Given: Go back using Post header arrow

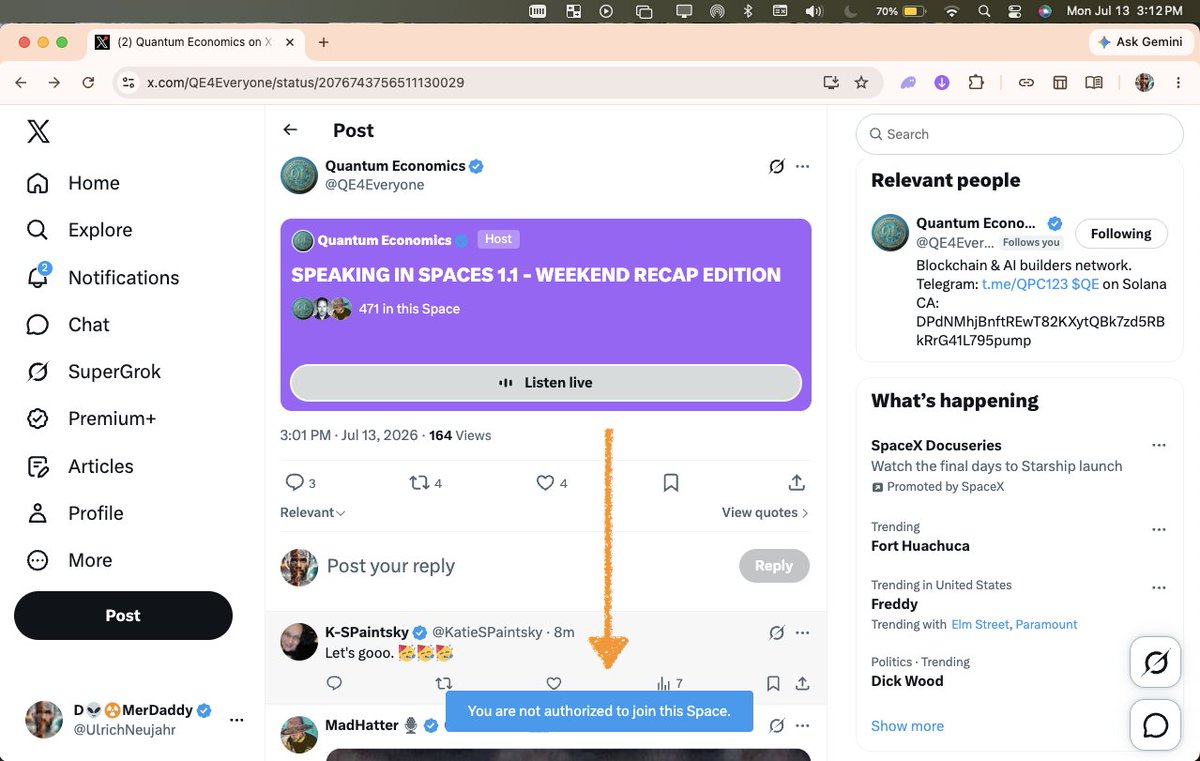Looking at the screenshot, I should tap(290, 130).
